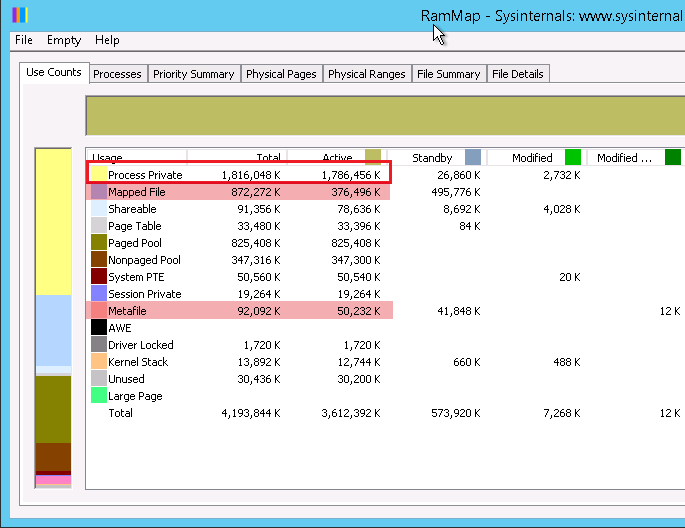Image resolution: width=685 pixels, height=528 pixels.
Task: Select the Driver Locked row label
Action: (x=141, y=345)
